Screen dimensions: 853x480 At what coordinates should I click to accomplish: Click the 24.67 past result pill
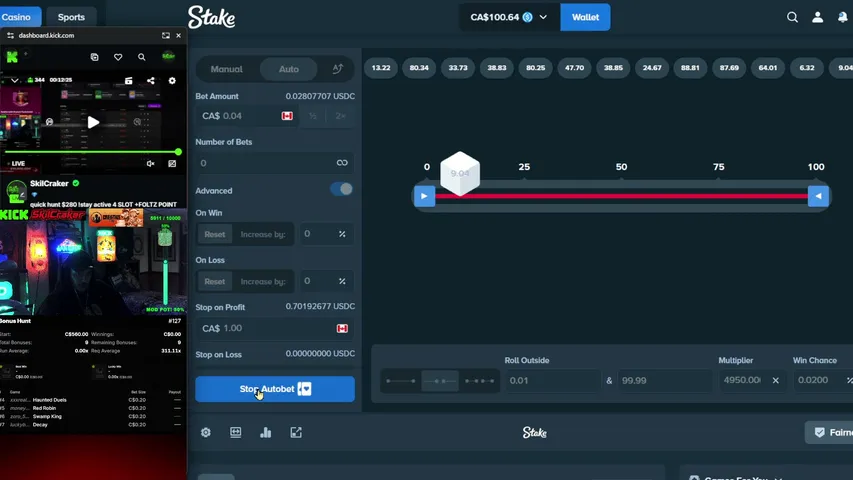tap(652, 68)
